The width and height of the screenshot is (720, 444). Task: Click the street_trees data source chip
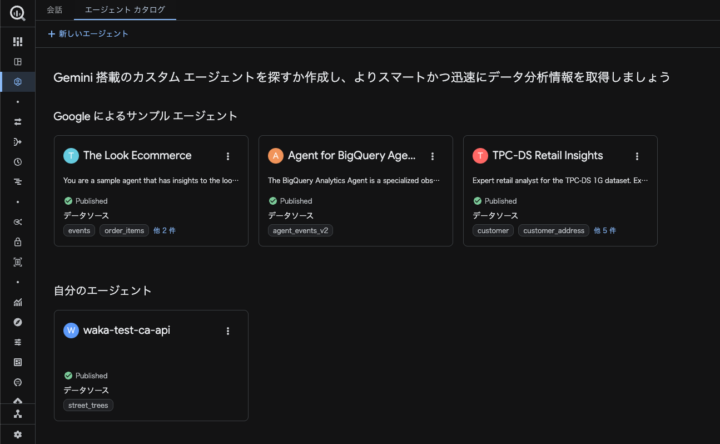(x=88, y=405)
